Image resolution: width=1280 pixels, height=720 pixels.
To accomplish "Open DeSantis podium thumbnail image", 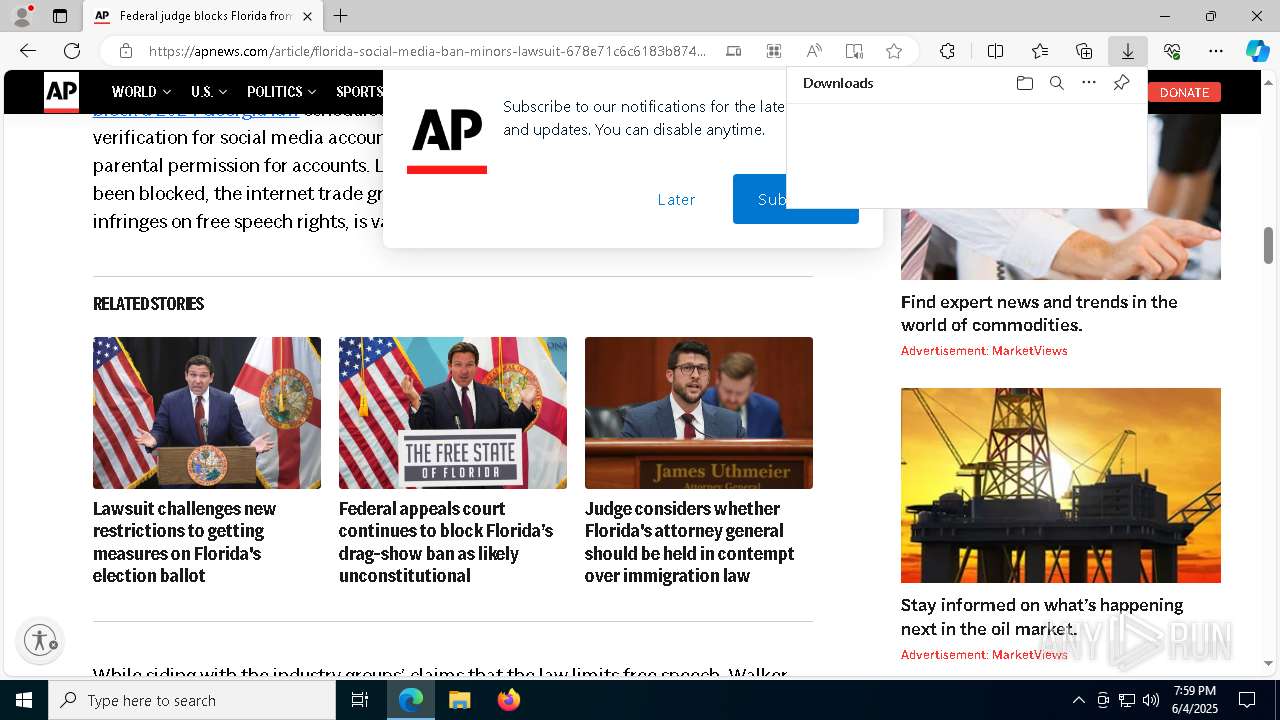I will point(207,413).
